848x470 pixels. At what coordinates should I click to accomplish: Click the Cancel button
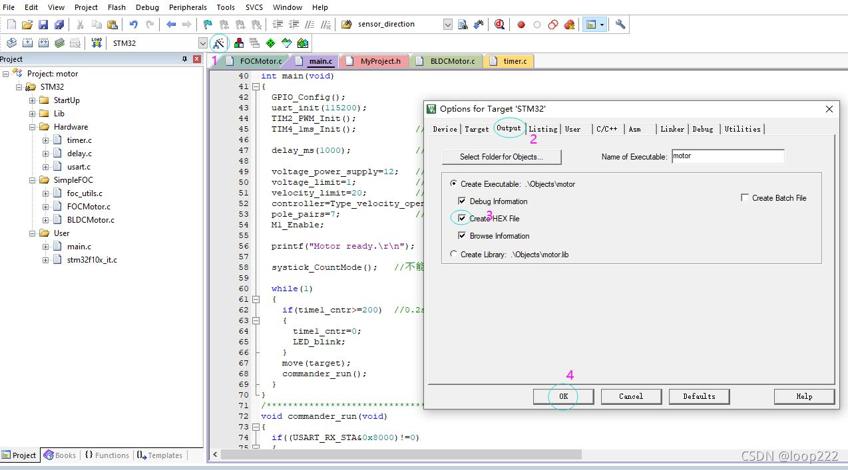coord(631,396)
